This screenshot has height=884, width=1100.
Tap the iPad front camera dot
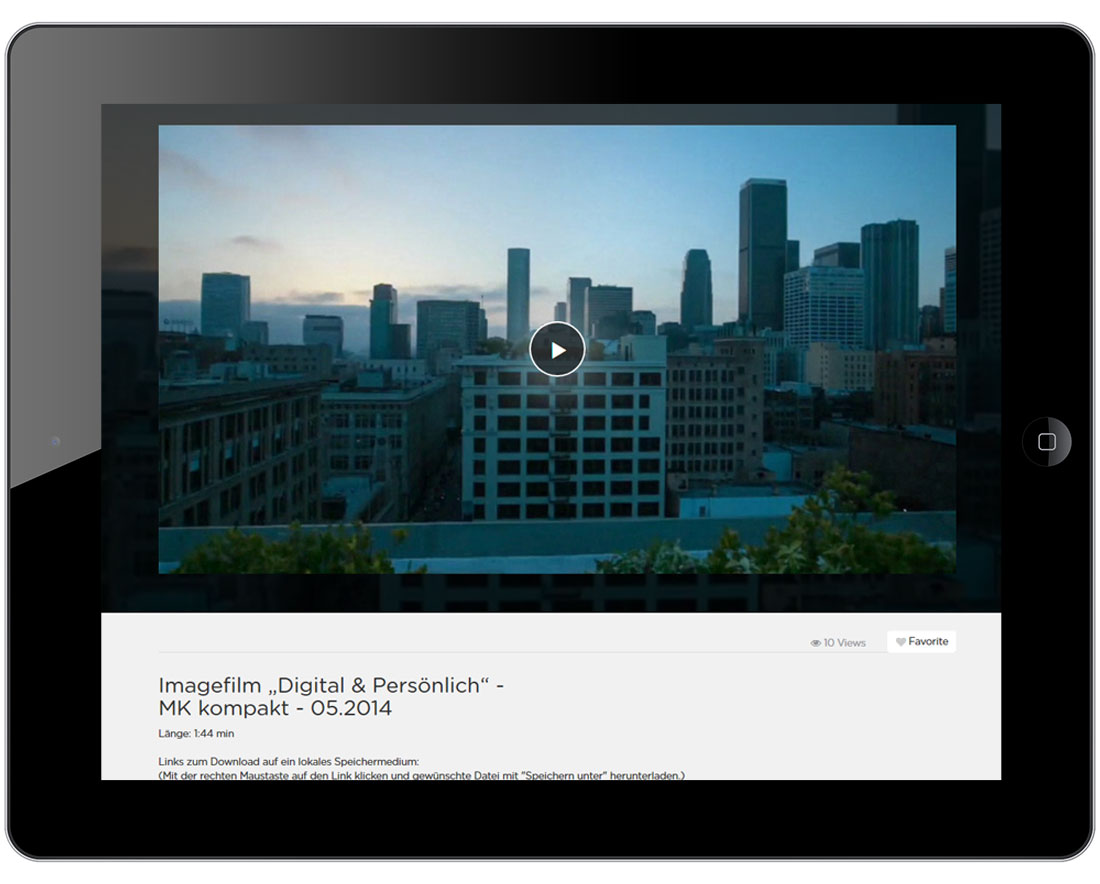[55, 441]
